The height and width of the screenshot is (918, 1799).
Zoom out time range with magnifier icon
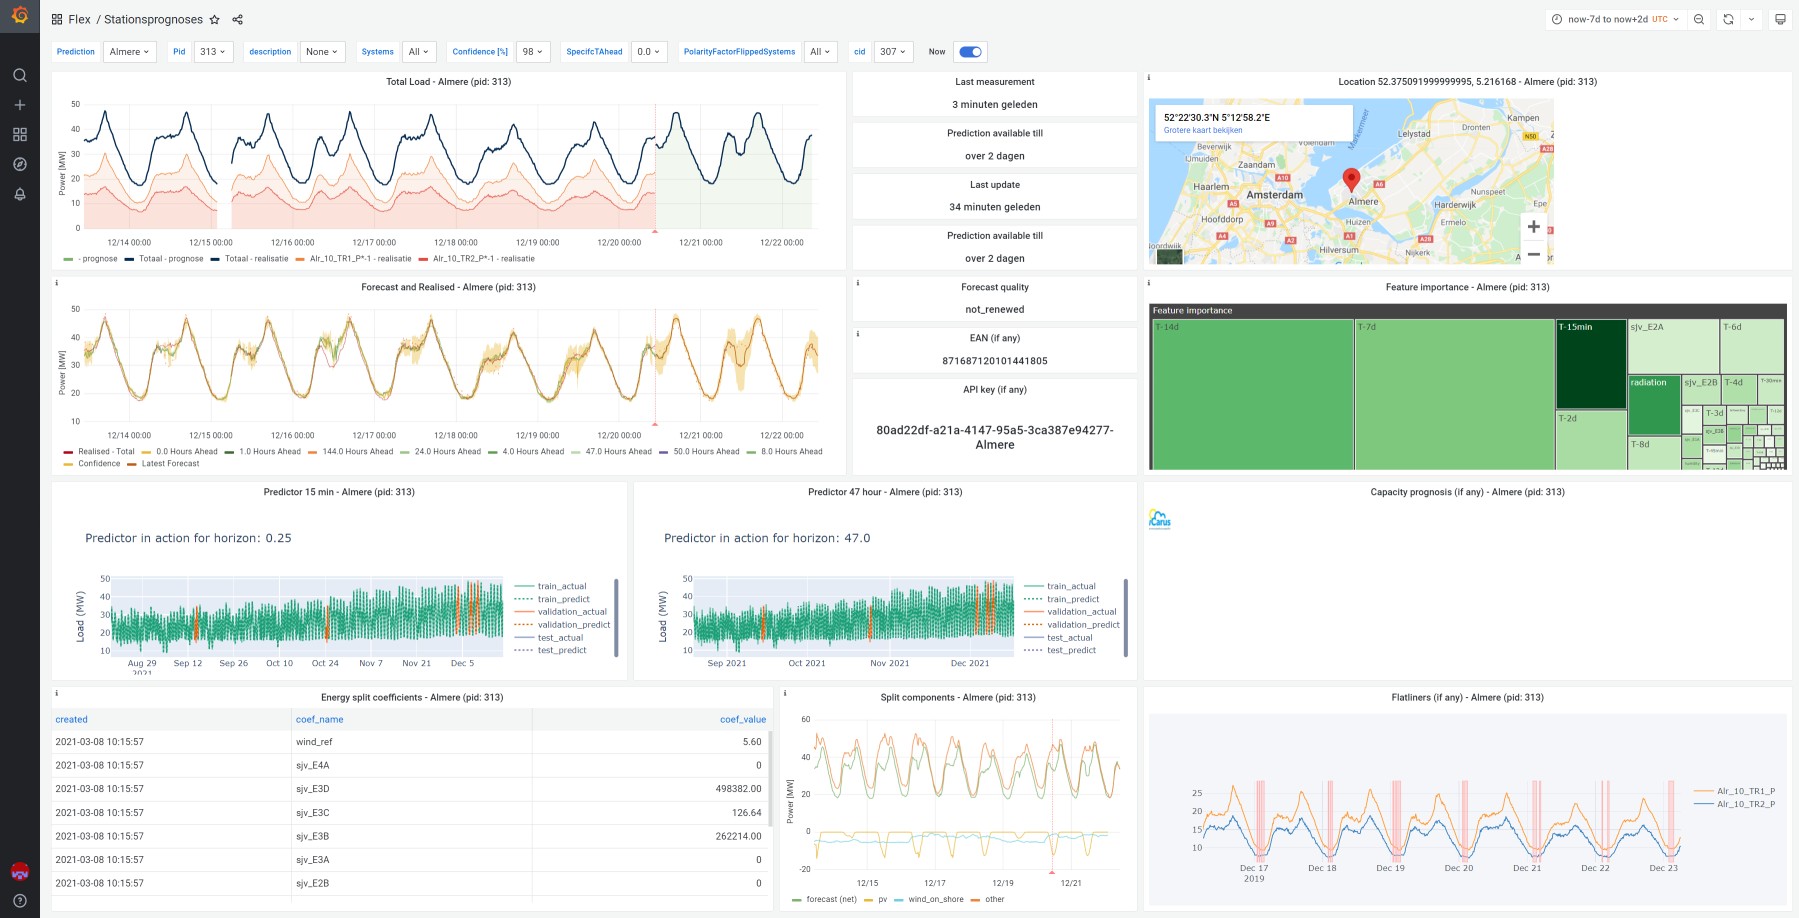click(x=1699, y=19)
